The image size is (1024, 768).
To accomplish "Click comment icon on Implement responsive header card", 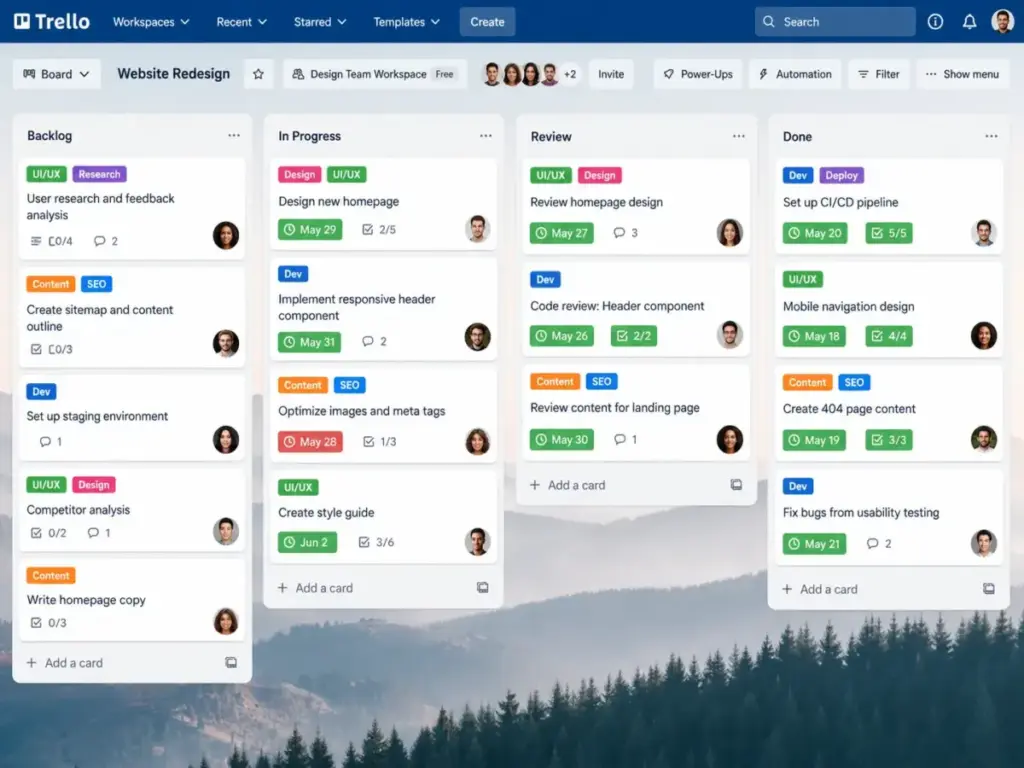I will (x=368, y=341).
